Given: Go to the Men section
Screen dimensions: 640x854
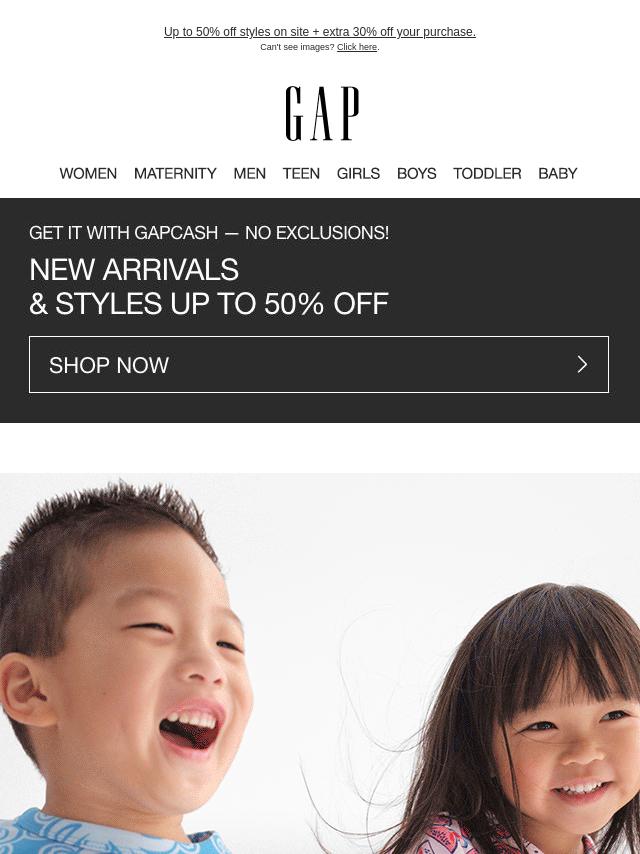Looking at the screenshot, I should pyautogui.click(x=249, y=173).
